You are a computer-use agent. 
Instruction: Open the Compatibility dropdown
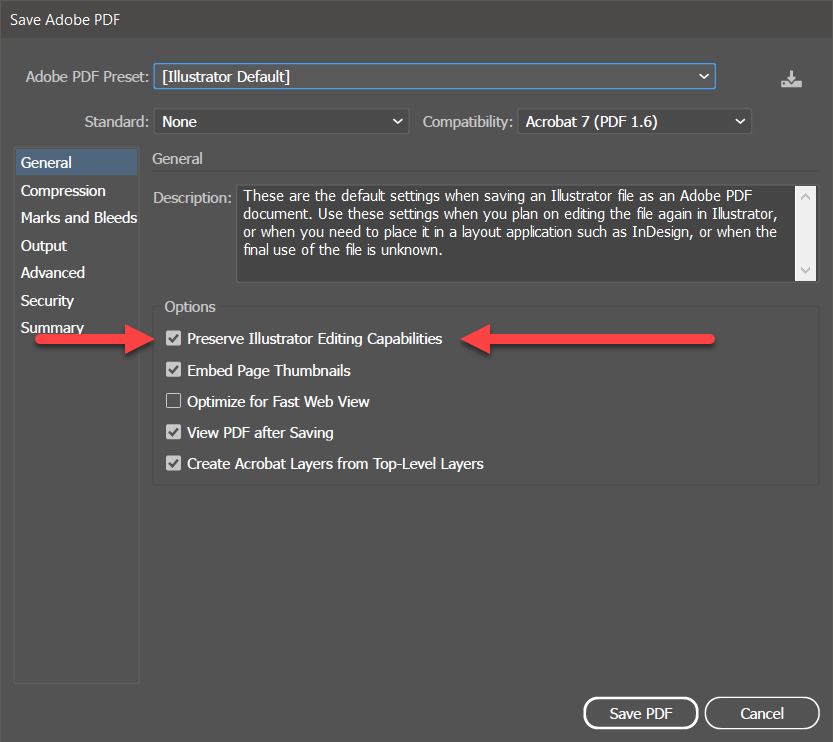click(634, 122)
